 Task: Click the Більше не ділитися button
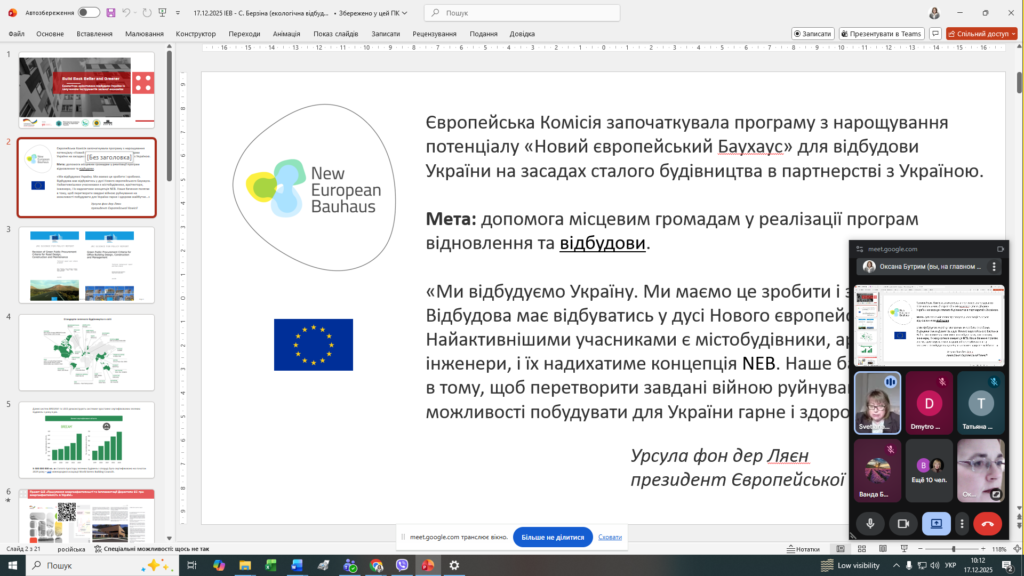coord(551,537)
